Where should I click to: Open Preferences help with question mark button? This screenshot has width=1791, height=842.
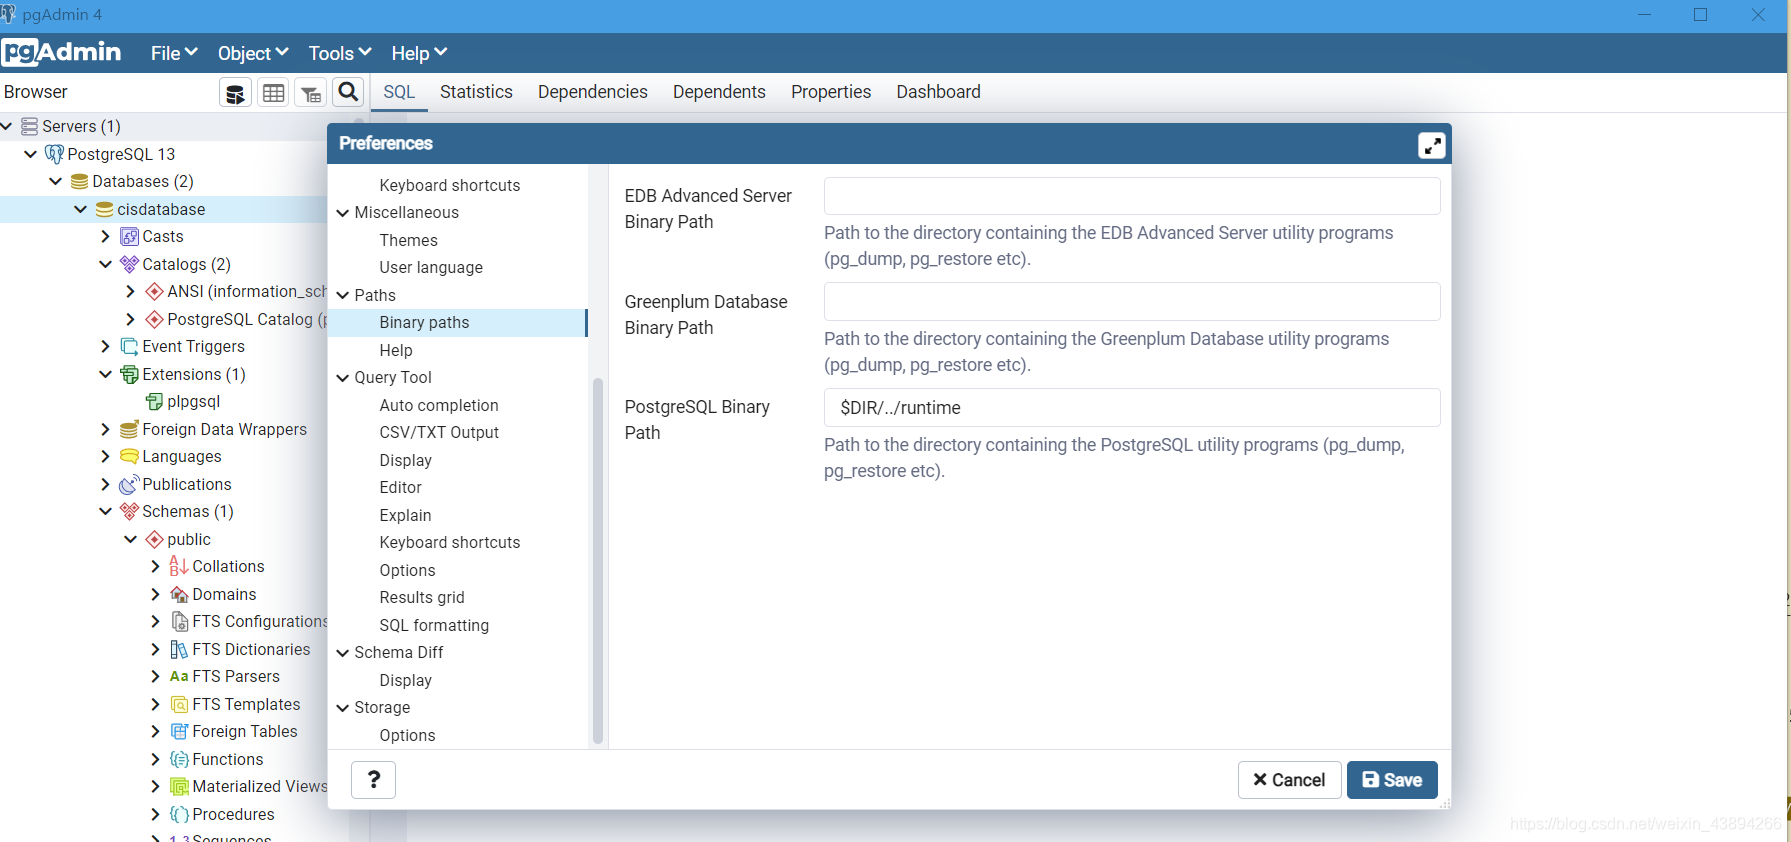373,780
